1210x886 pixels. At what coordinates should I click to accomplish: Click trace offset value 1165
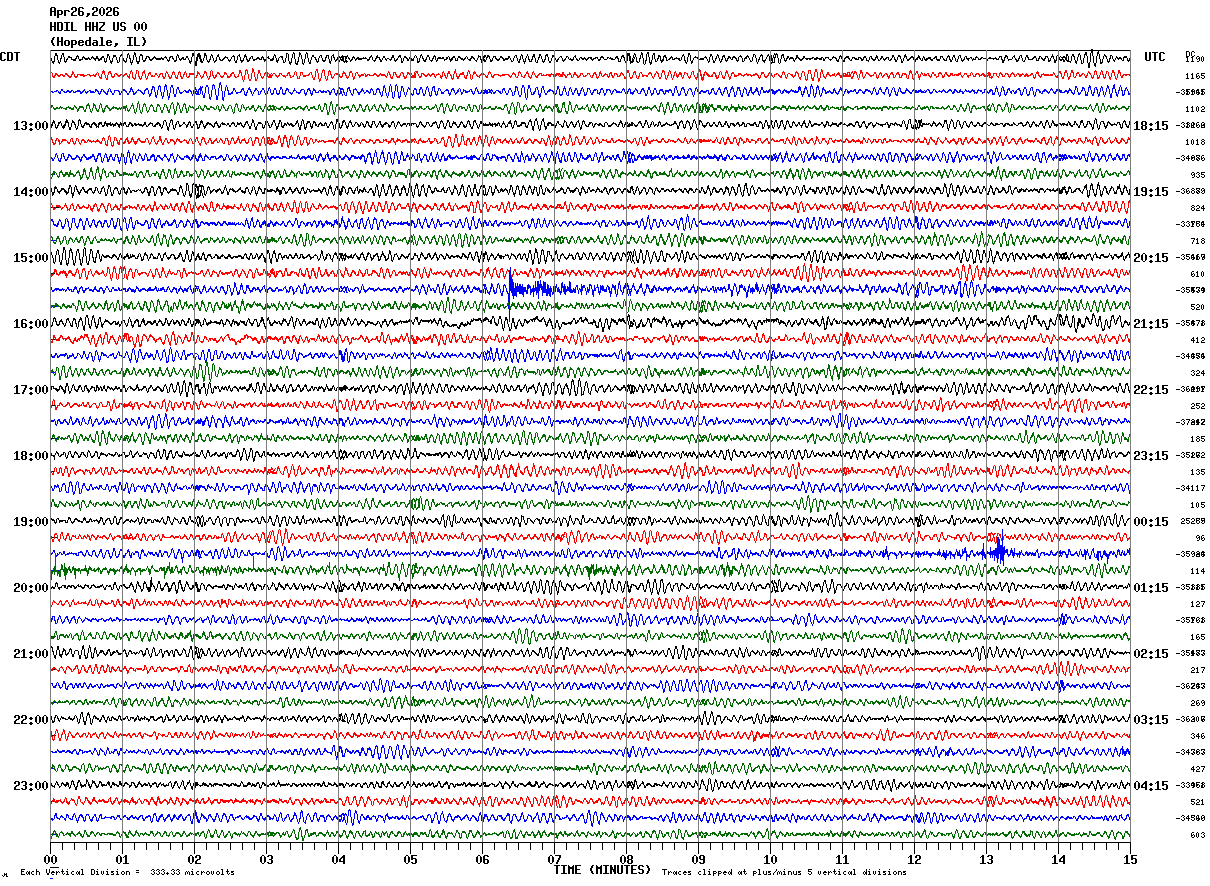tap(1195, 76)
